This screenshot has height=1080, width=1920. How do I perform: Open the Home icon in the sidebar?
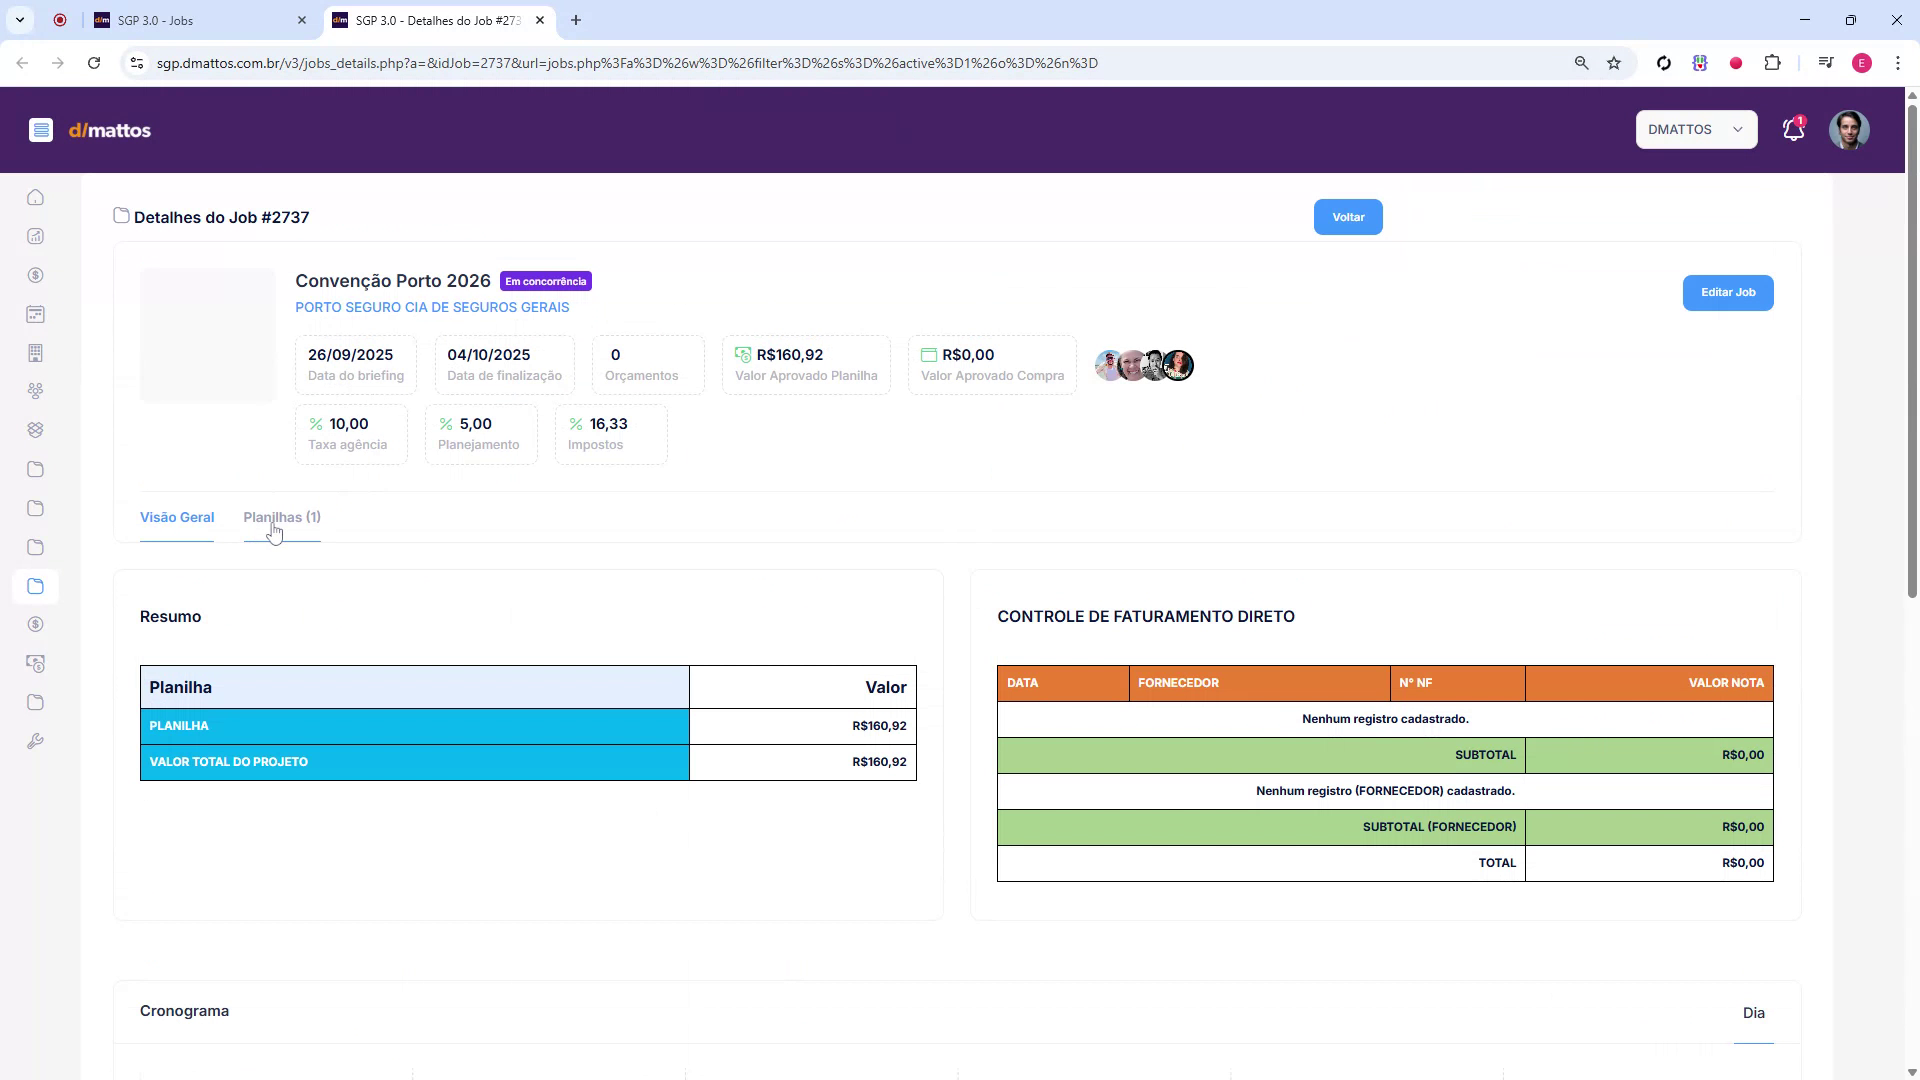[x=36, y=197]
